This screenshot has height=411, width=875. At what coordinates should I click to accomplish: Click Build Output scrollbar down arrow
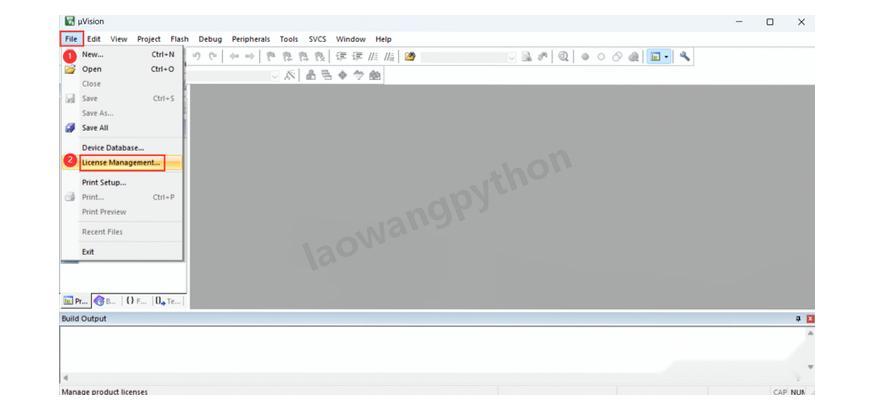click(x=810, y=367)
